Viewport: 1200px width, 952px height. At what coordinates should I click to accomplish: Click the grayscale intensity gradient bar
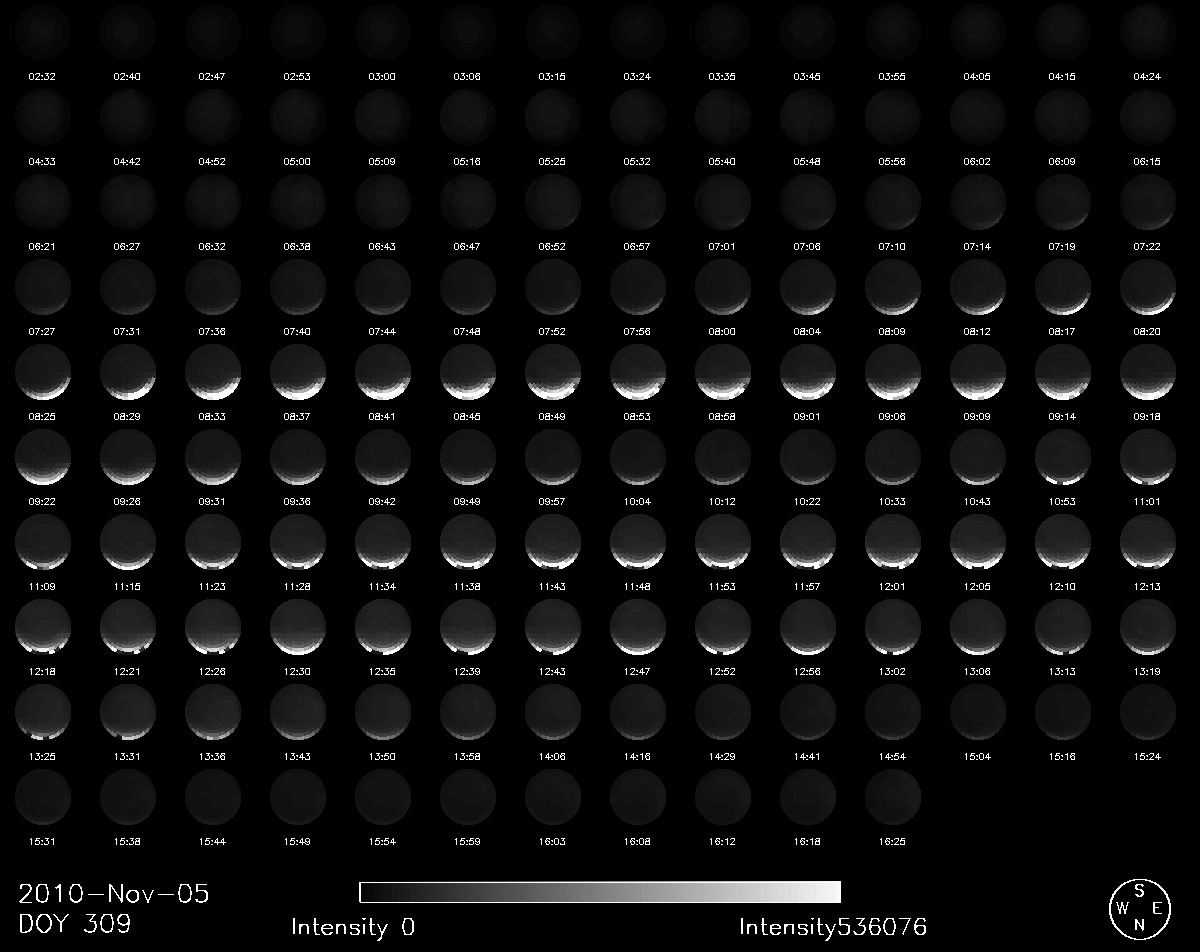pos(600,892)
